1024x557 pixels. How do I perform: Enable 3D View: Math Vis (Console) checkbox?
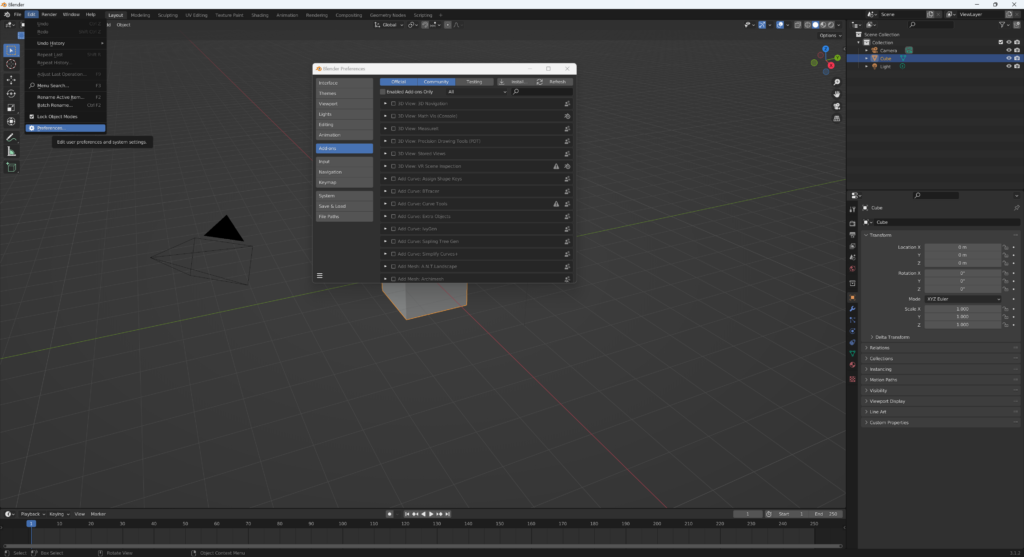393,116
